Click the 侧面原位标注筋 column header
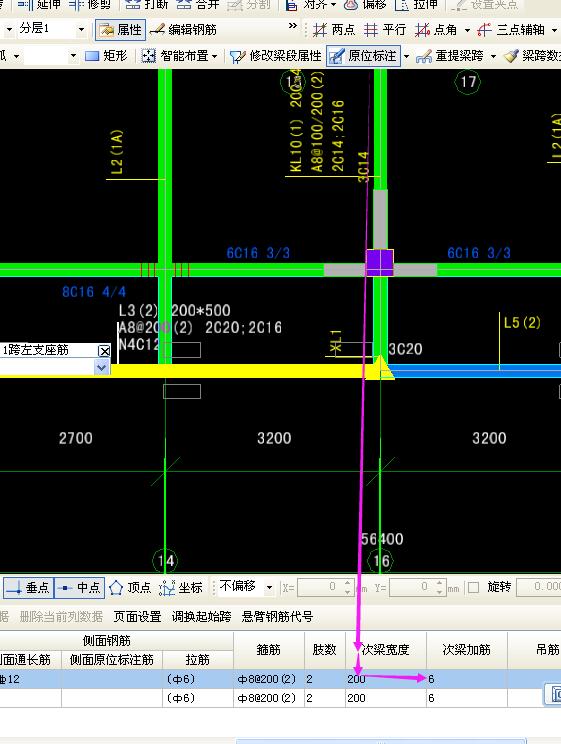561x744 pixels. (112, 660)
